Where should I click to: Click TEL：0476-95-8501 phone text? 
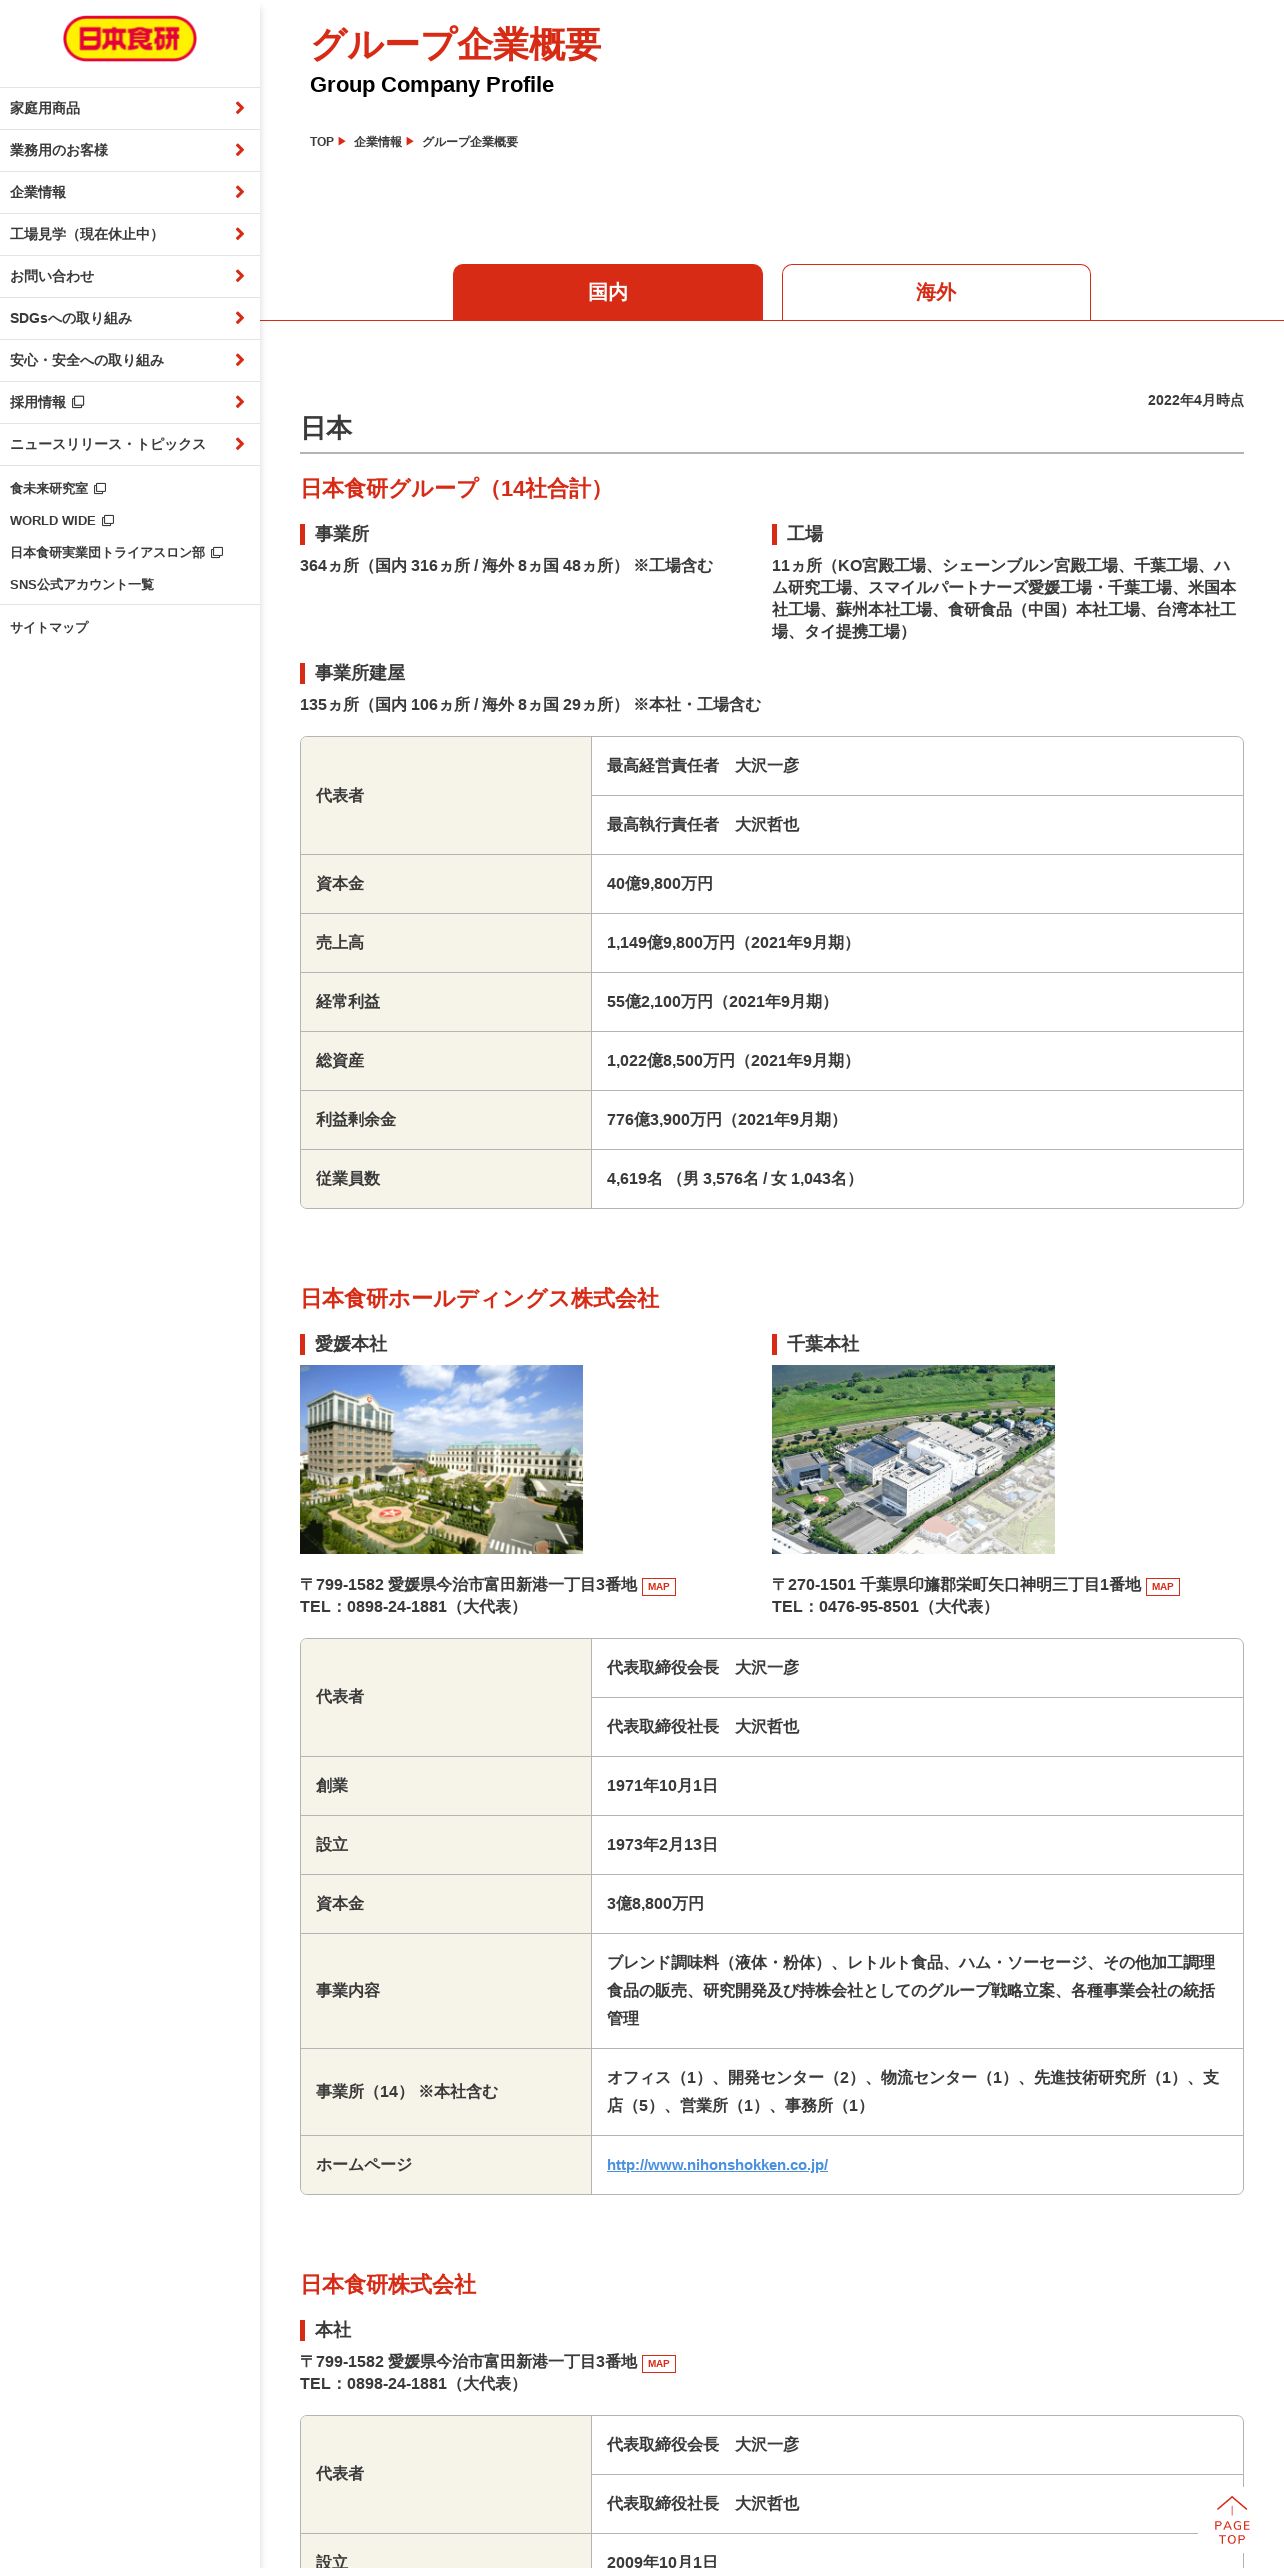coord(885,1606)
